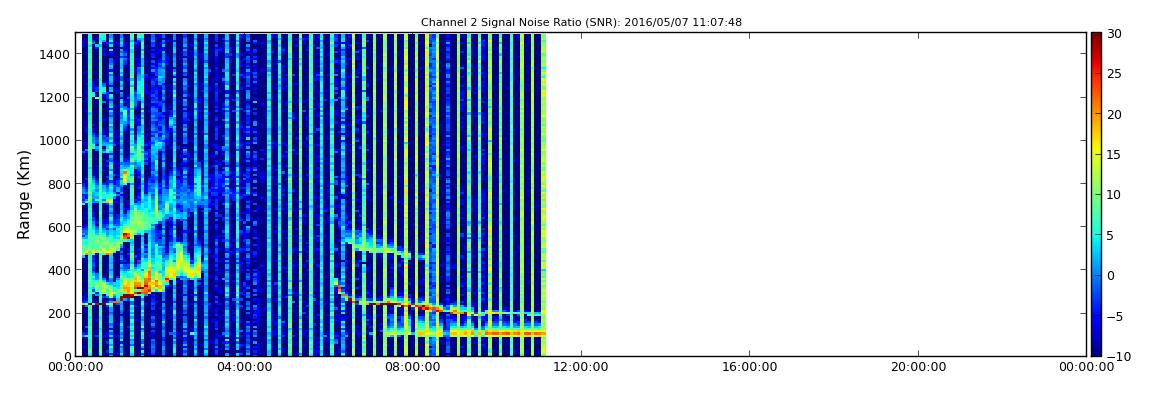The image size is (1150, 407).
Task: Click the 16:00:00 time axis label
Action: [x=749, y=367]
